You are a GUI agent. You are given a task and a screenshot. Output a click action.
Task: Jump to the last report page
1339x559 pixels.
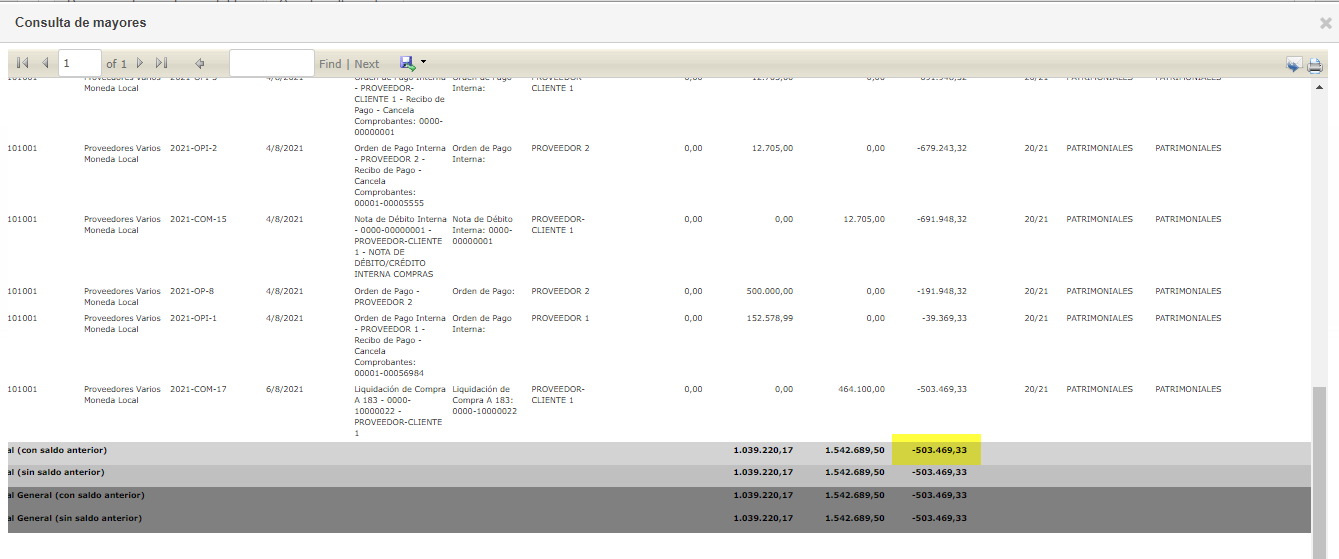pyautogui.click(x=162, y=63)
